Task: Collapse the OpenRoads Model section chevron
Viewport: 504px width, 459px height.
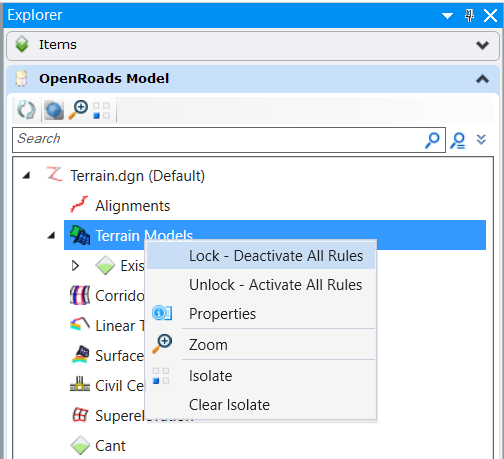Action: click(482, 79)
